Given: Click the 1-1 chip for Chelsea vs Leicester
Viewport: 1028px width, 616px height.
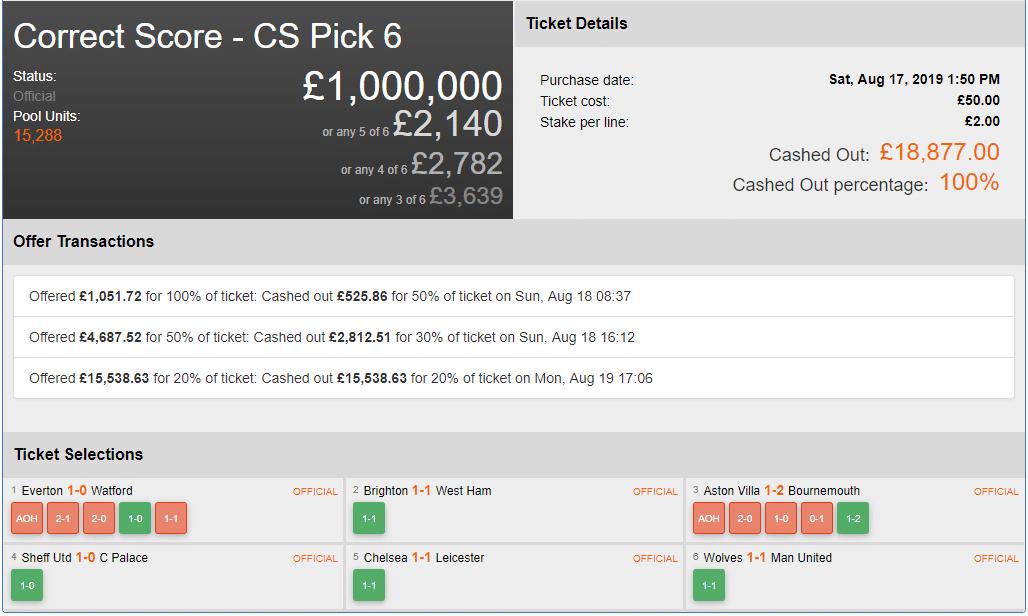Looking at the screenshot, I should click(x=369, y=585).
